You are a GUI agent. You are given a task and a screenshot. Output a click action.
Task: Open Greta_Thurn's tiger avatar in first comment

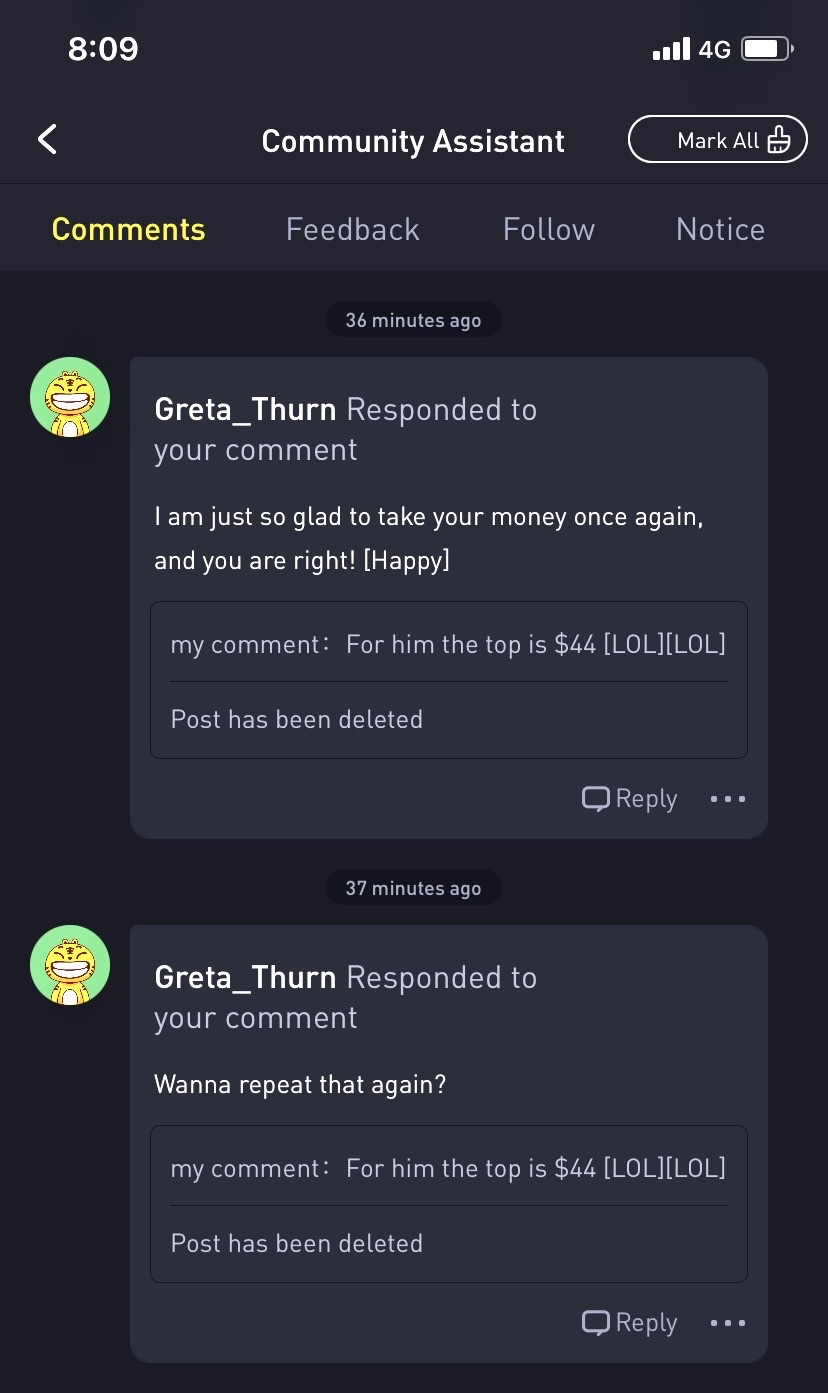(70, 397)
